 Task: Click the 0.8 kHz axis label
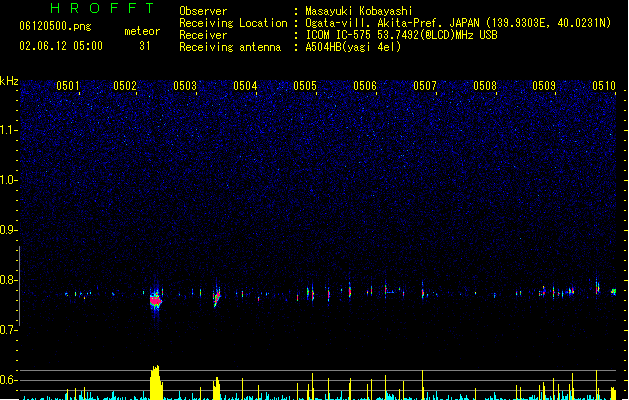point(8,280)
